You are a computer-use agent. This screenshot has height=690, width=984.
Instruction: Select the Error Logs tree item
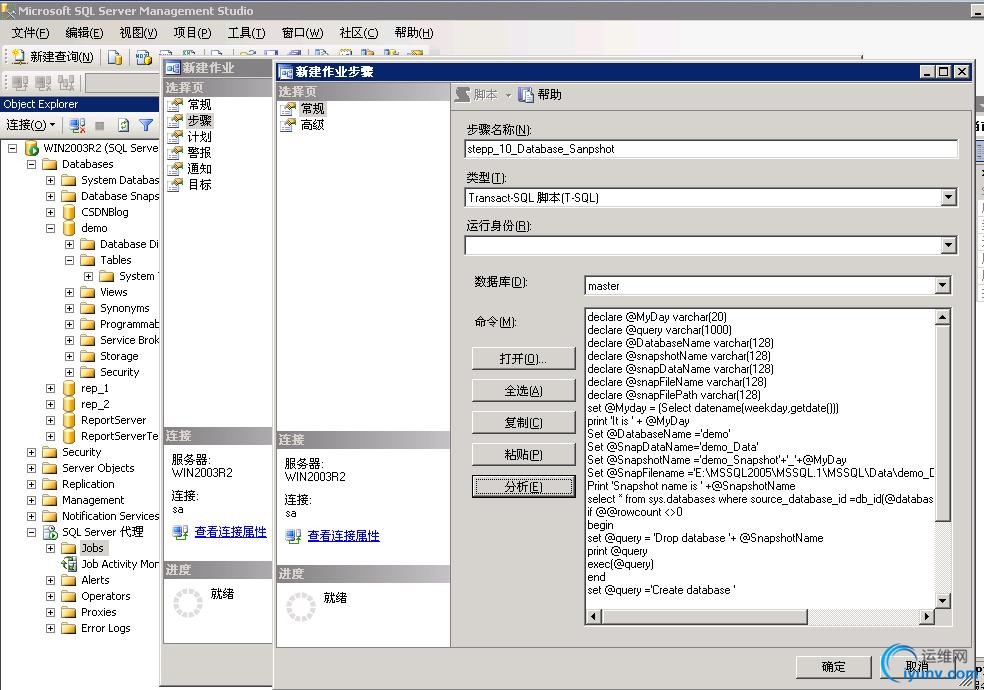(x=105, y=628)
